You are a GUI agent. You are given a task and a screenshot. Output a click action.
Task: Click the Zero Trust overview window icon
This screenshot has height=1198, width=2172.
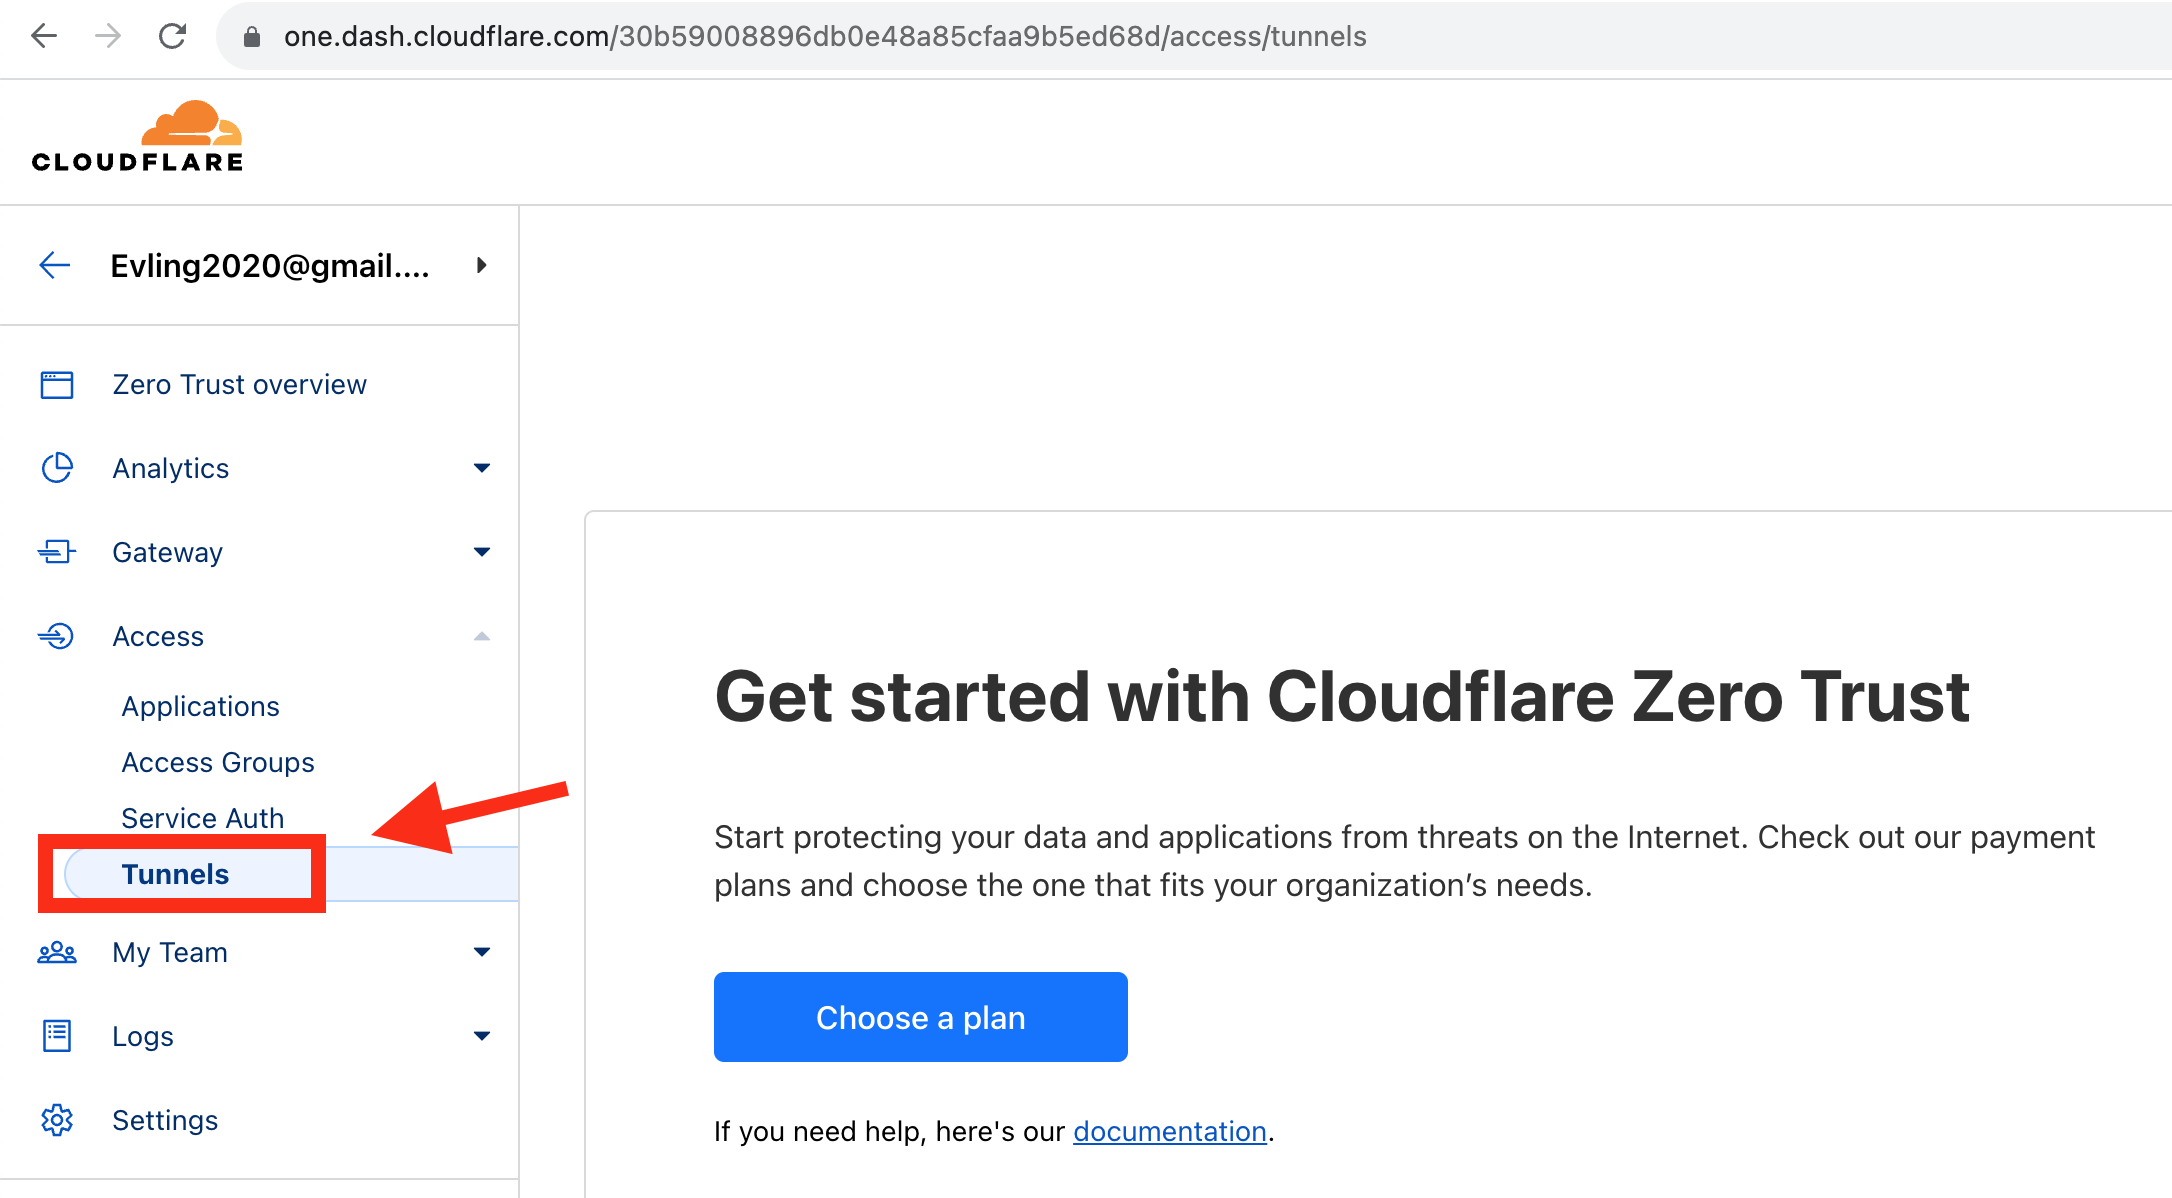tap(57, 385)
